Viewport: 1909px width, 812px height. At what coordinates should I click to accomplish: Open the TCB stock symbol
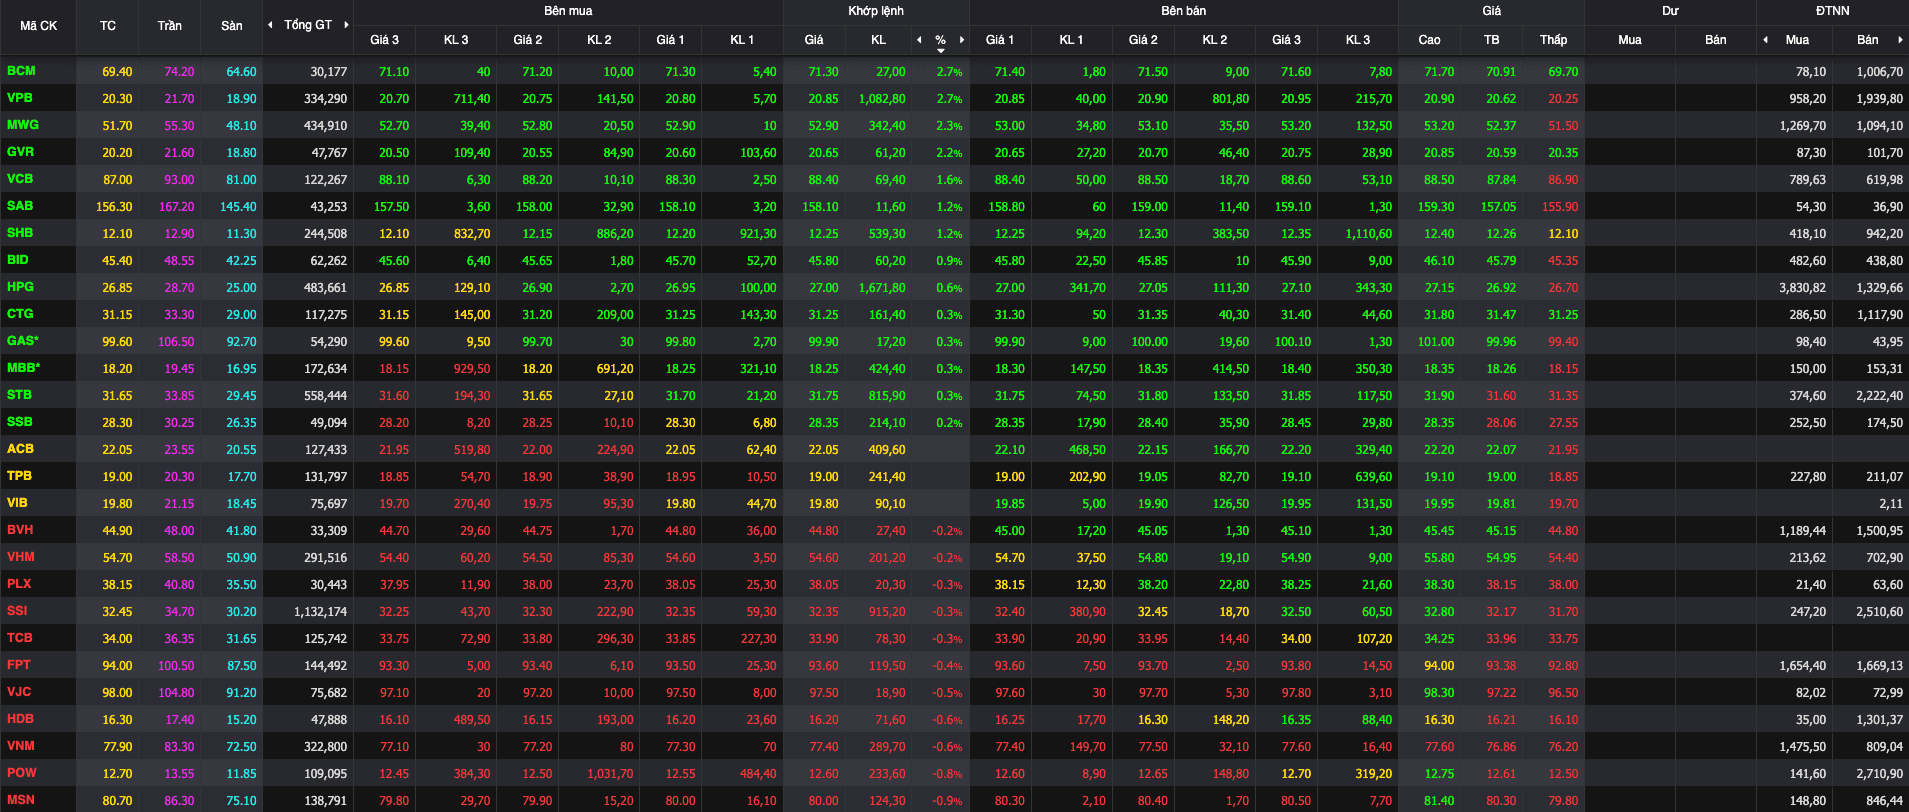(x=20, y=638)
